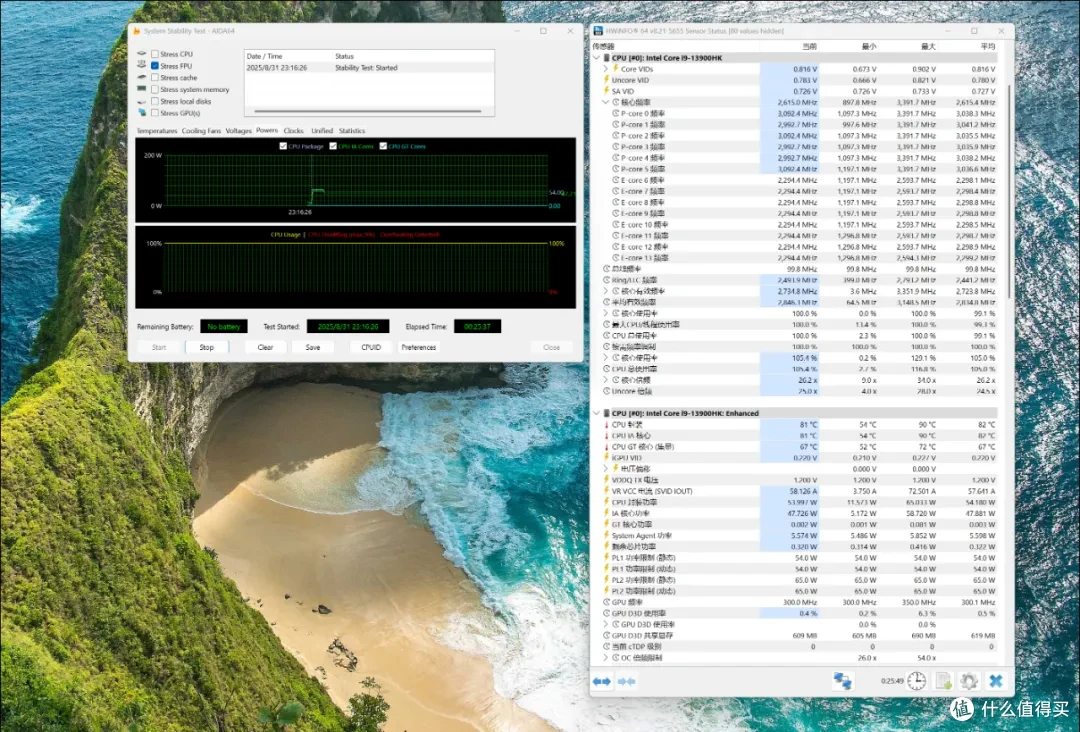Click the expand columns arrows icon in HWiNFO

point(602,682)
